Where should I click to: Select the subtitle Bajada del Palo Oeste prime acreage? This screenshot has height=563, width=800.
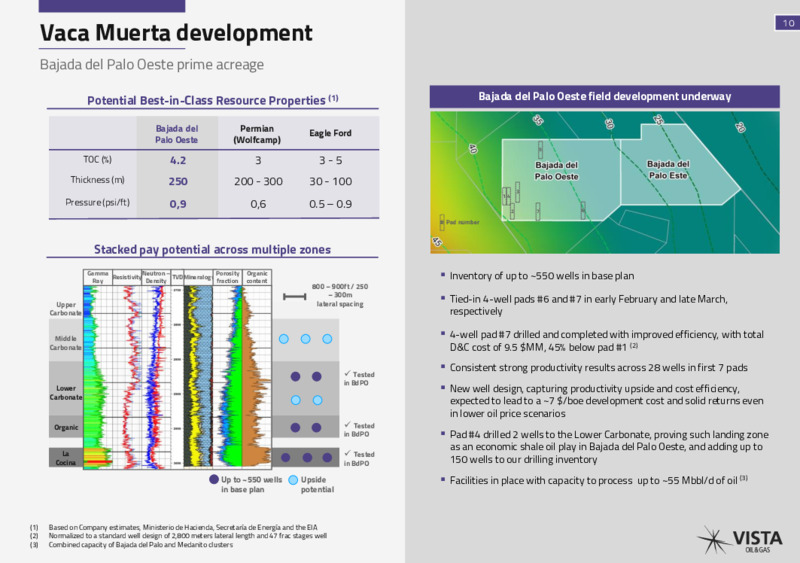(152, 65)
